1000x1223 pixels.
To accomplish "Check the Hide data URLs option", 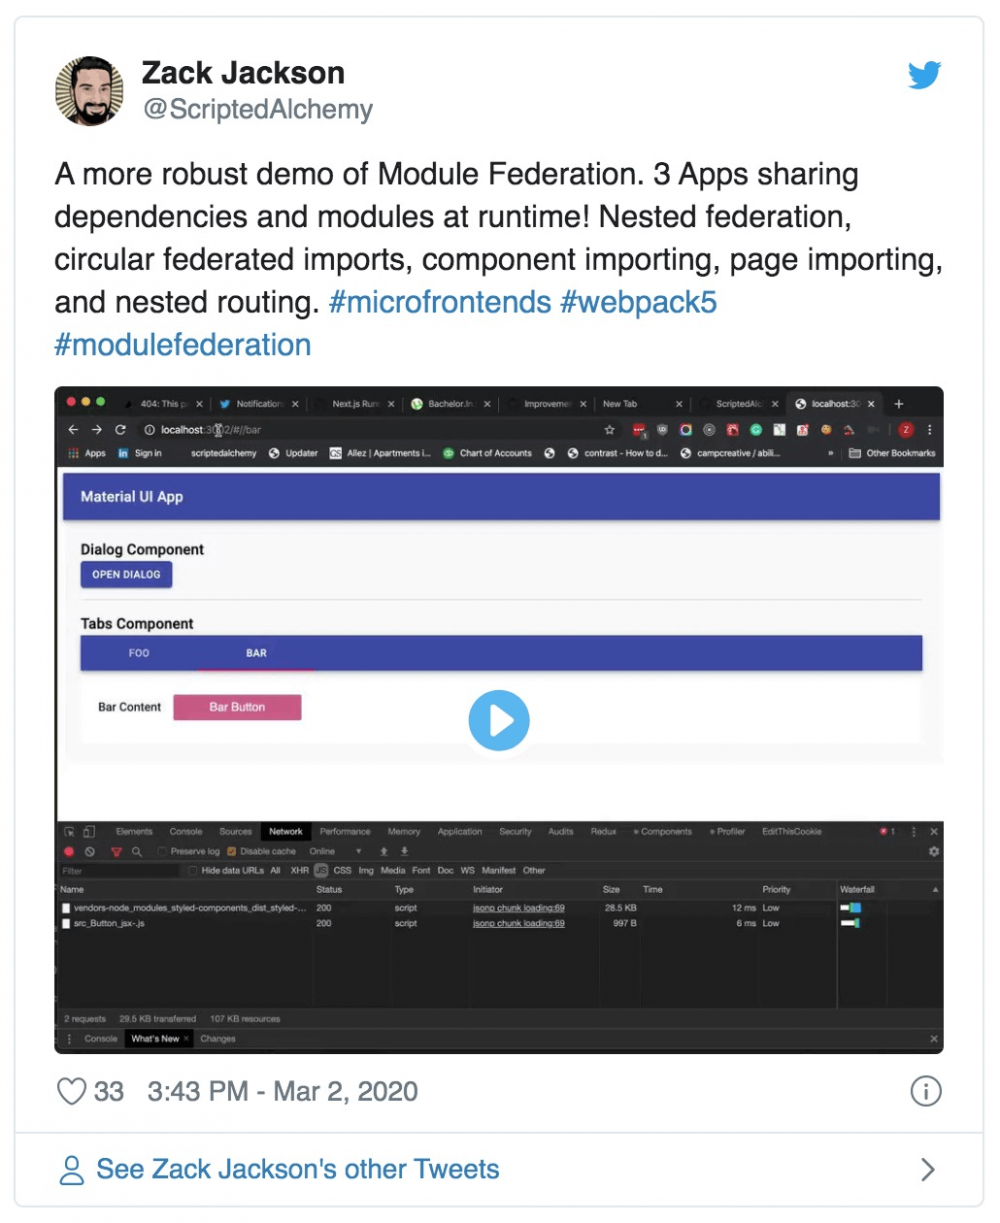I will (x=192, y=870).
